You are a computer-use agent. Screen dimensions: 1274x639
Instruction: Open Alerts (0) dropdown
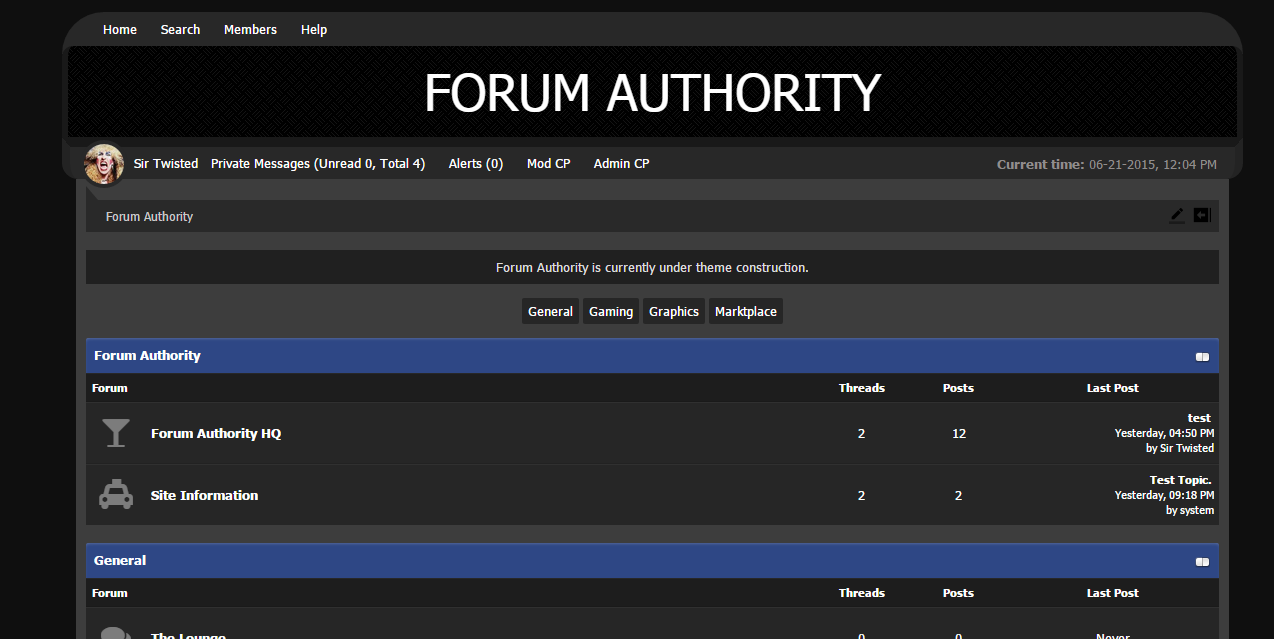pyautogui.click(x=476, y=163)
